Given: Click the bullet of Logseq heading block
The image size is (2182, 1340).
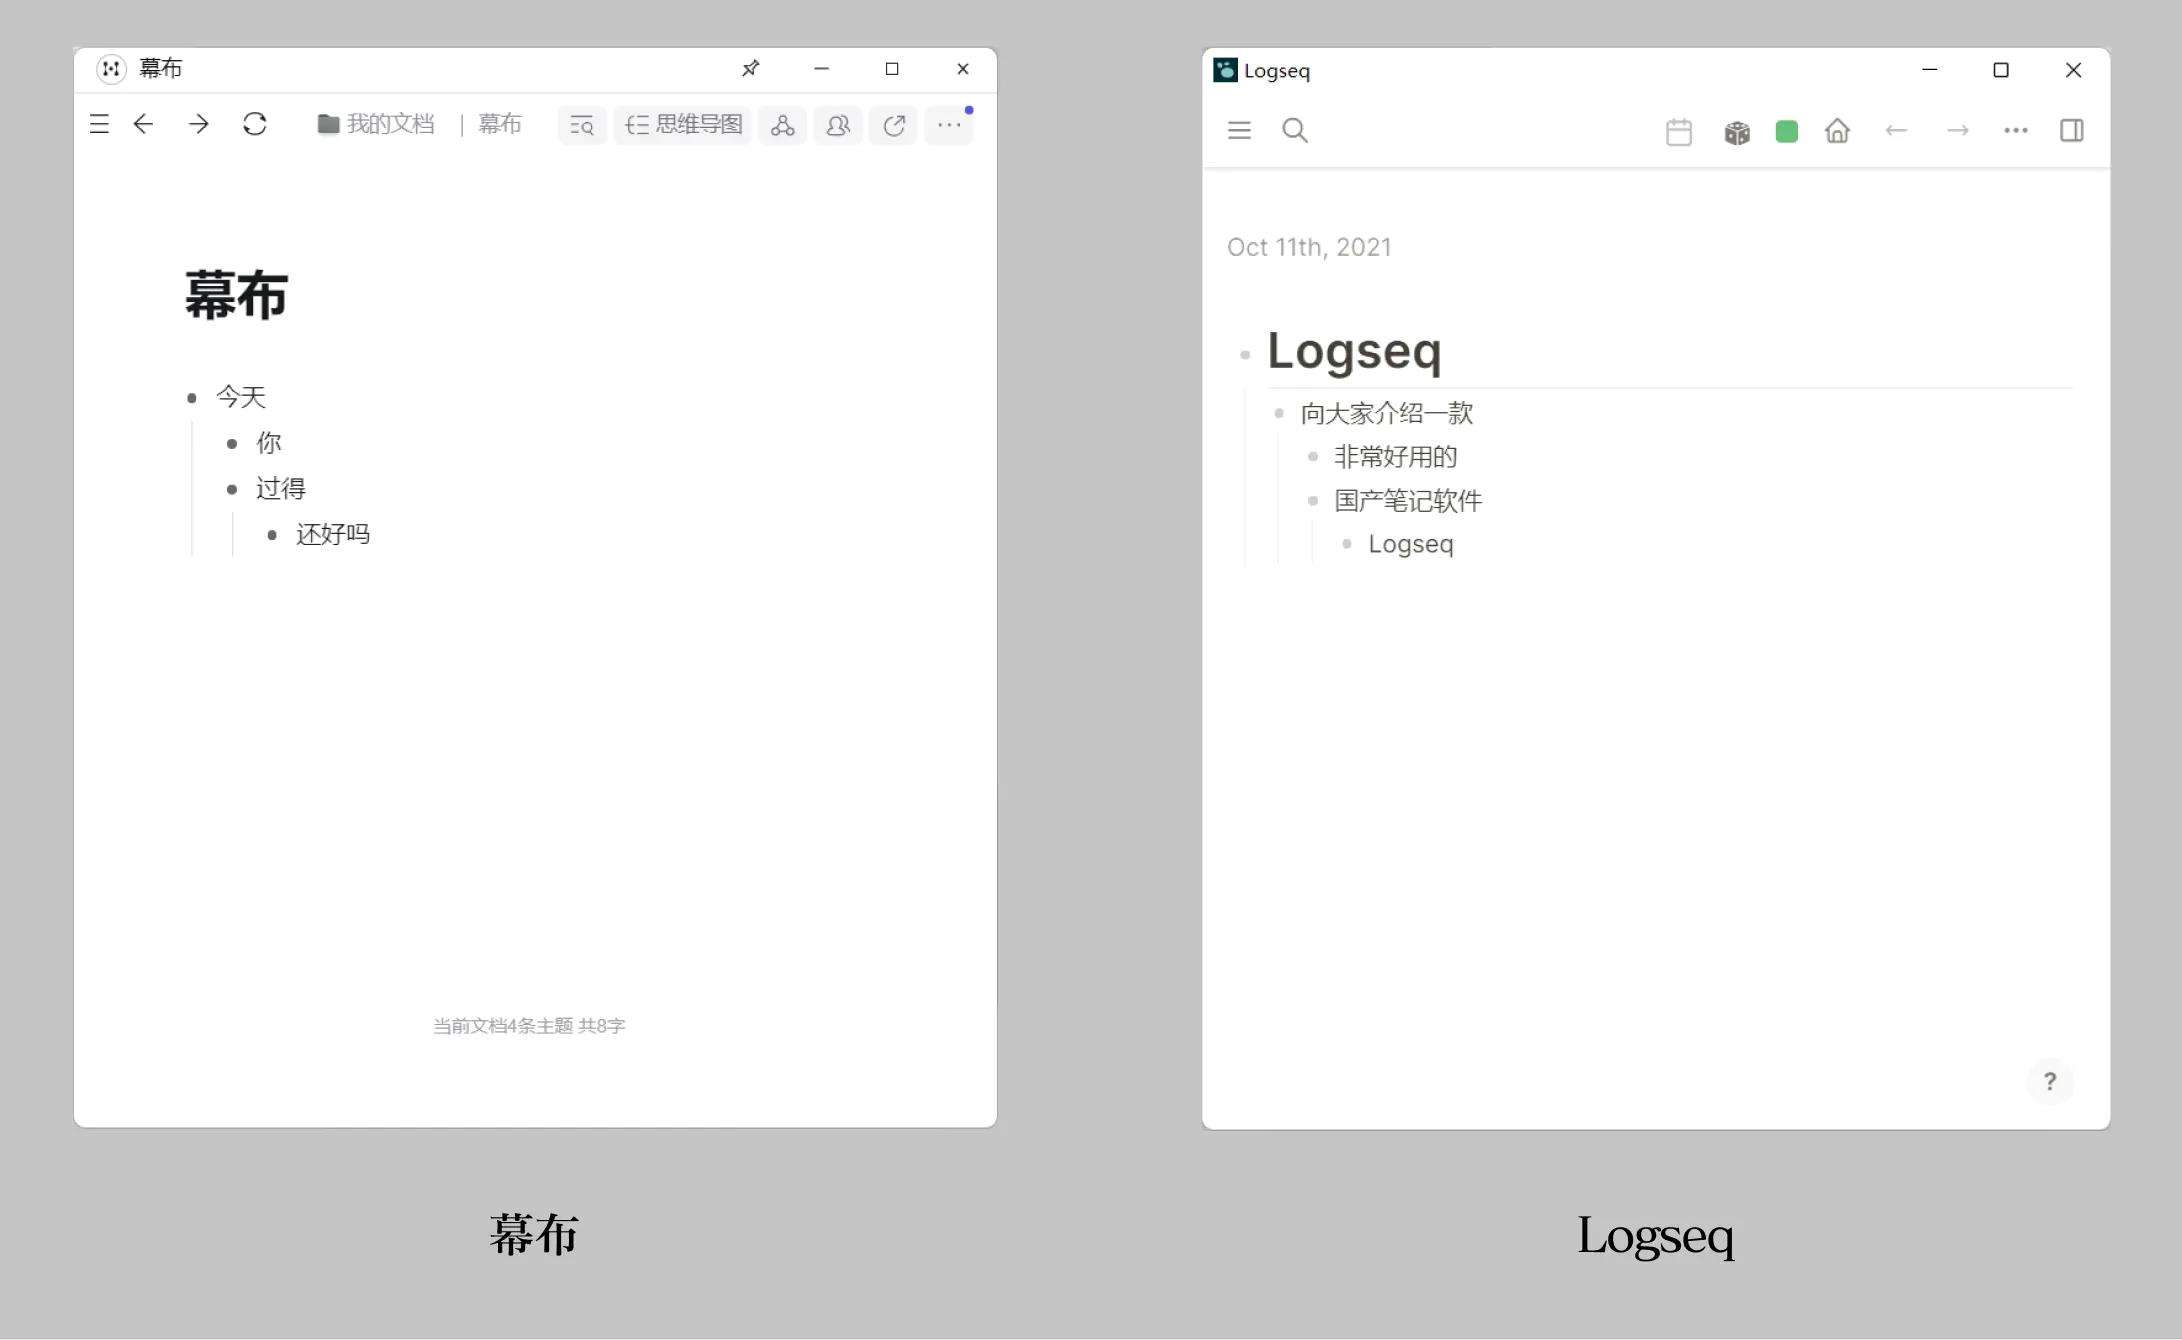Looking at the screenshot, I should tap(1245, 355).
